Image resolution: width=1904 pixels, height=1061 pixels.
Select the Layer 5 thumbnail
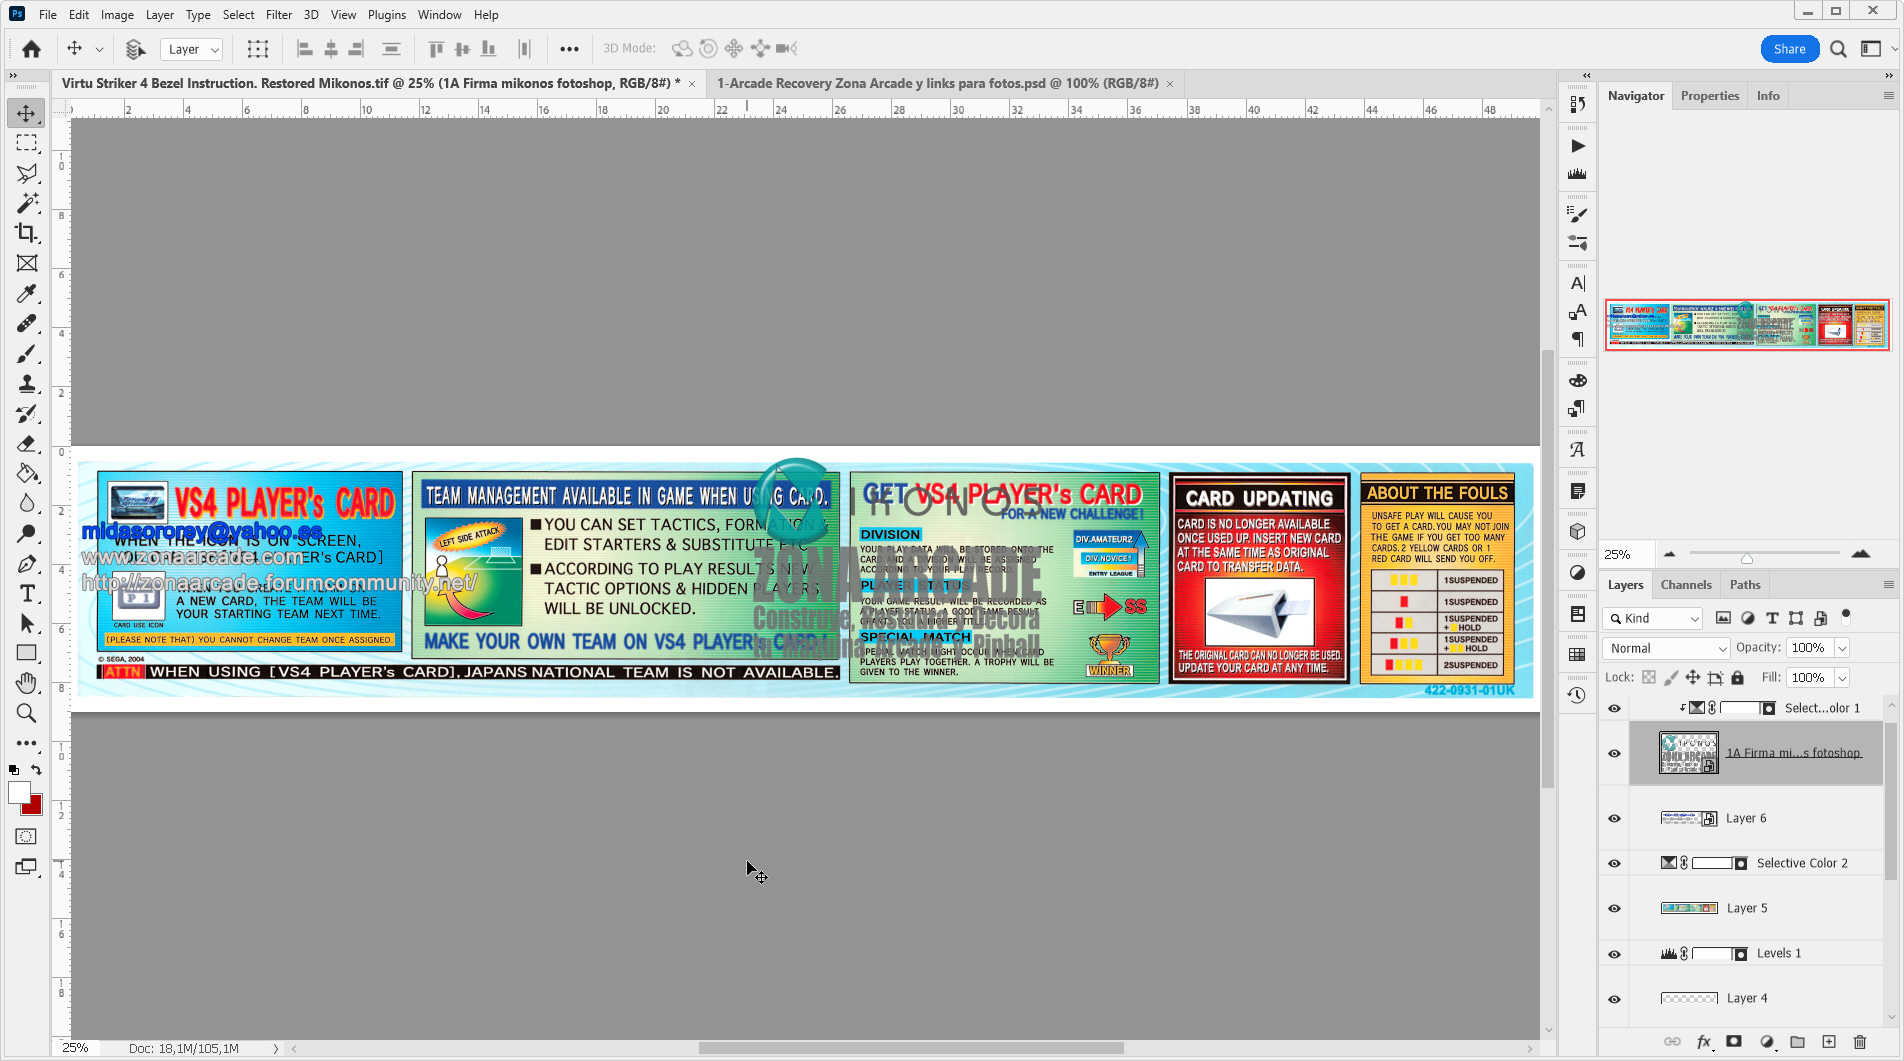[x=1689, y=908]
